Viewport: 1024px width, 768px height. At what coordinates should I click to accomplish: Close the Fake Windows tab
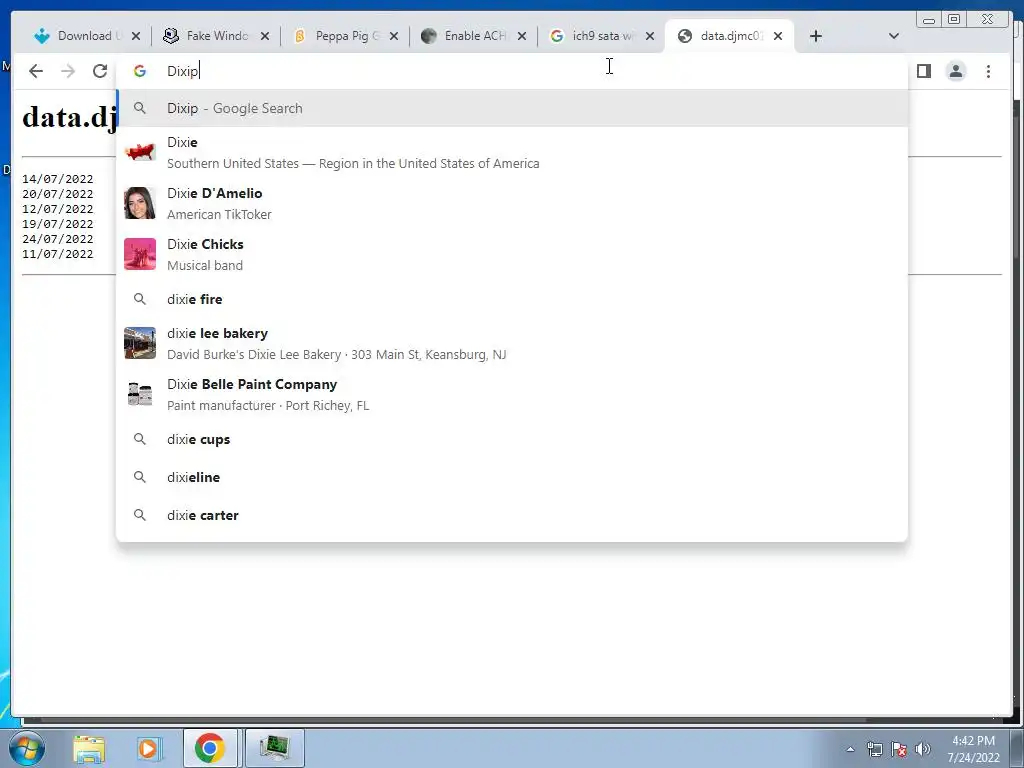(x=264, y=37)
